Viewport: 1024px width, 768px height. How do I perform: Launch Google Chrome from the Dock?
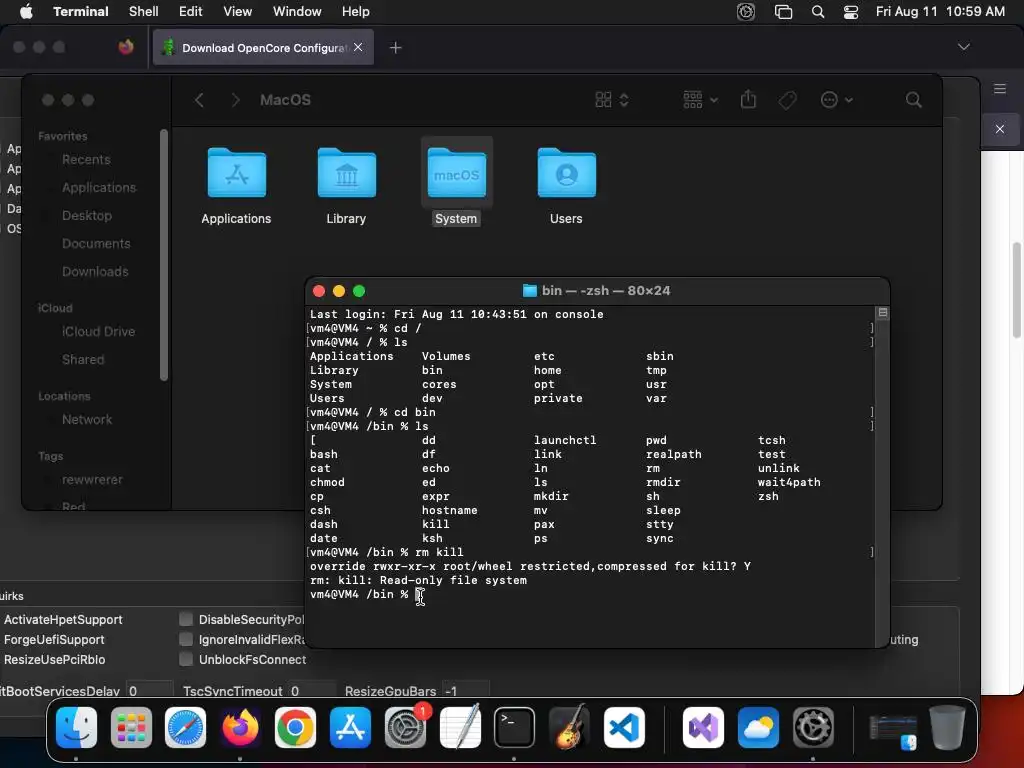295,727
